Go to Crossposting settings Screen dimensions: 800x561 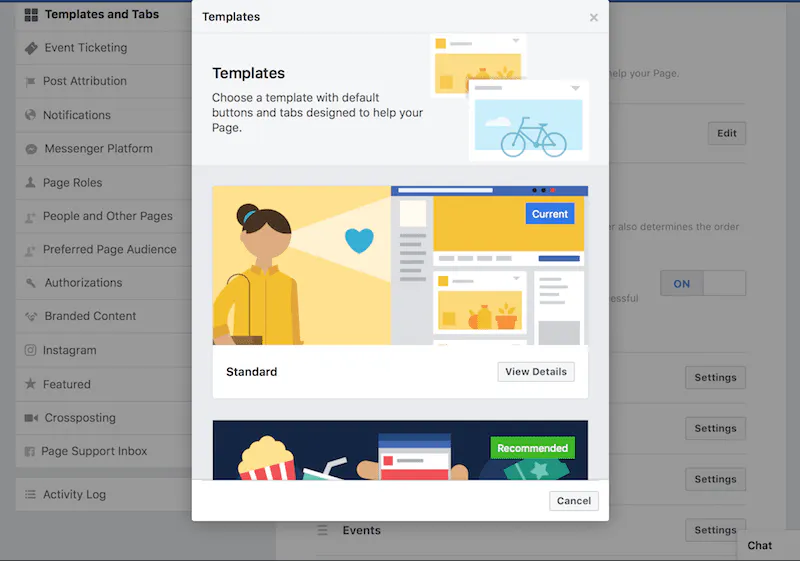pyautogui.click(x=104, y=418)
